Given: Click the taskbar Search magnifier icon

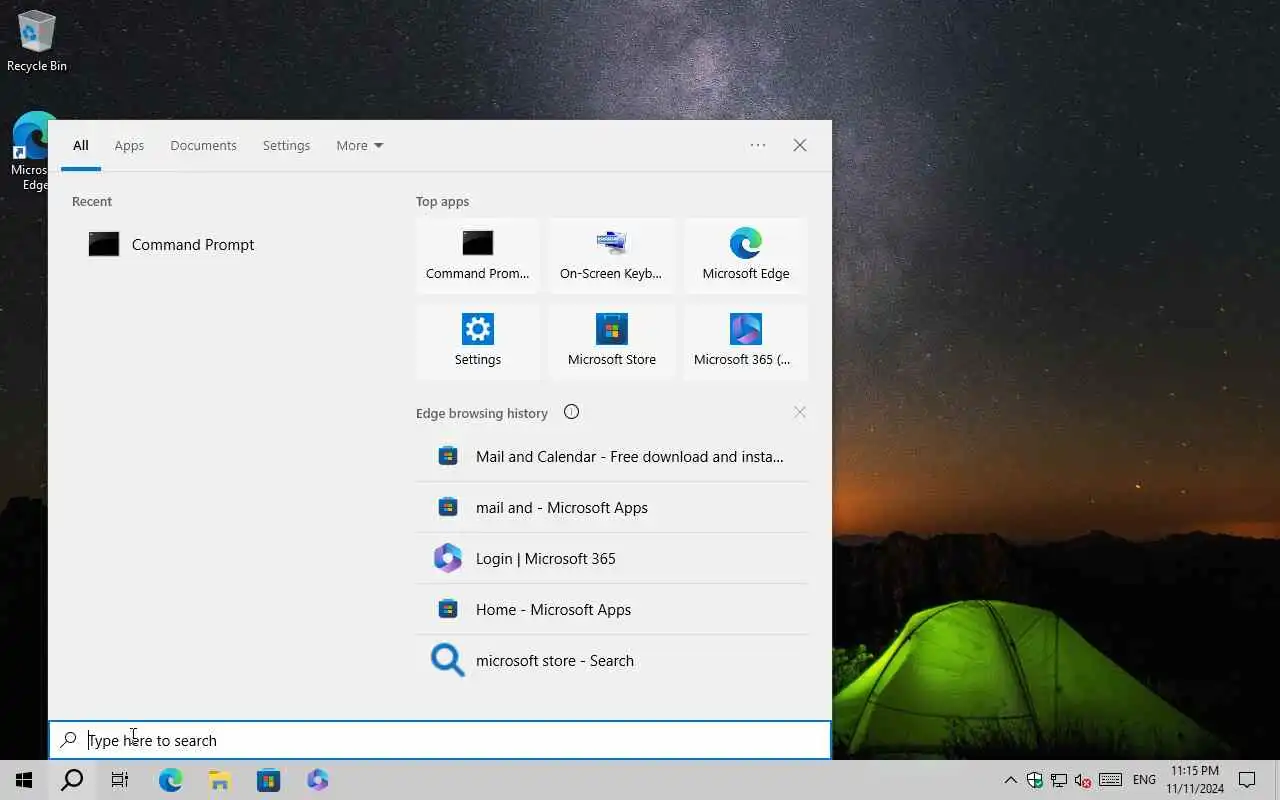Looking at the screenshot, I should (72, 780).
